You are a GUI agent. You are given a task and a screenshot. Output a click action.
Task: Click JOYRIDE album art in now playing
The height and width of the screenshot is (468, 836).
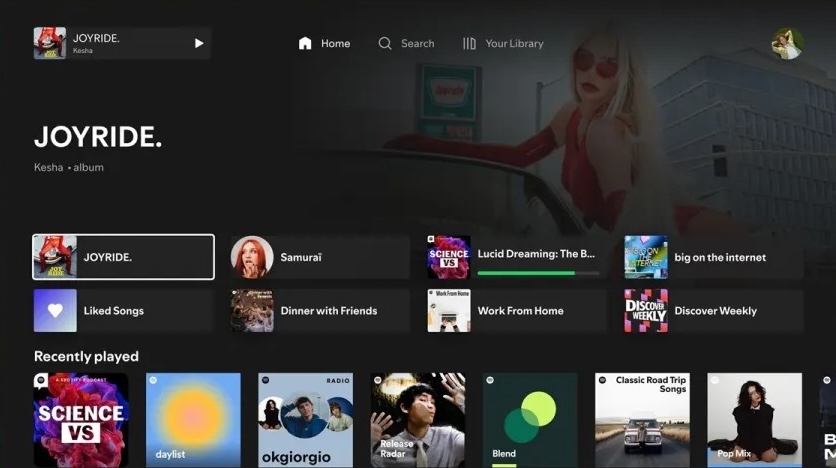[x=50, y=43]
